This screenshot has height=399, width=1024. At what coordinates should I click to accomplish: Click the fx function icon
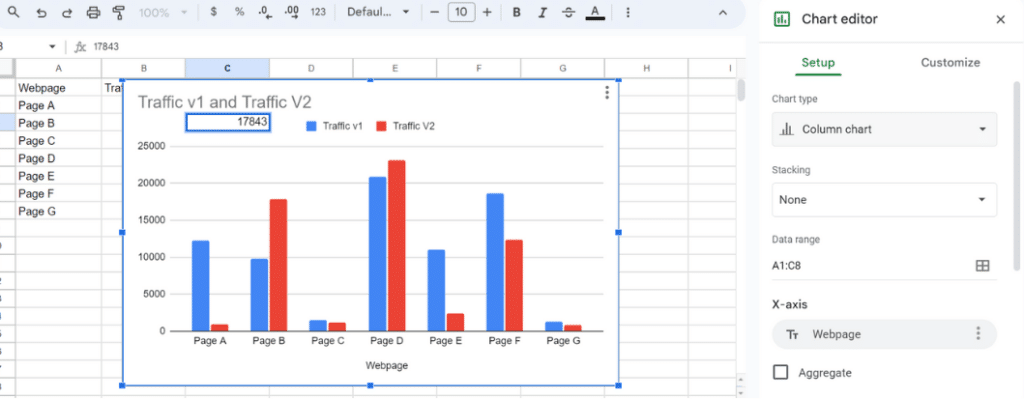(x=81, y=46)
